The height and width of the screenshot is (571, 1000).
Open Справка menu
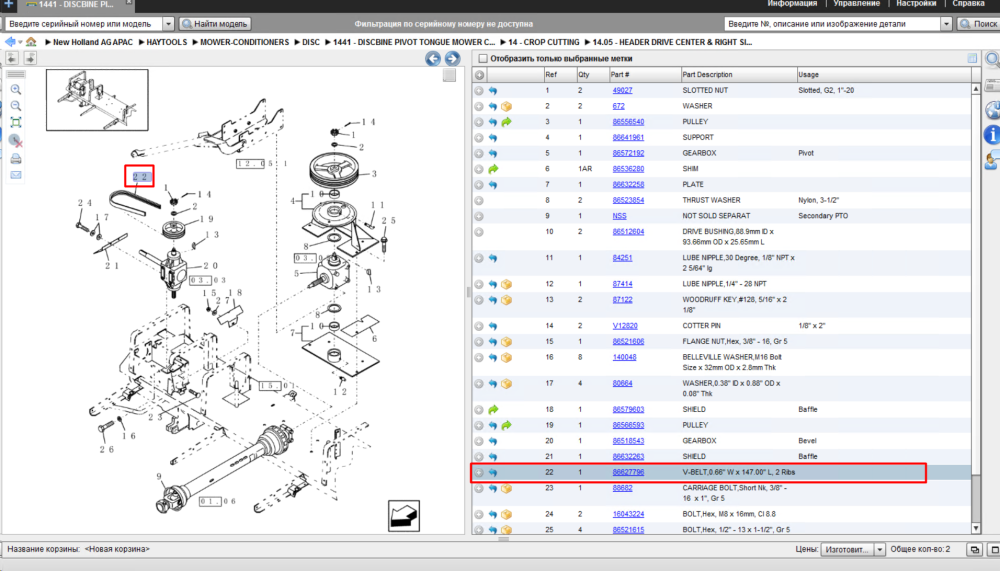click(x=968, y=4)
